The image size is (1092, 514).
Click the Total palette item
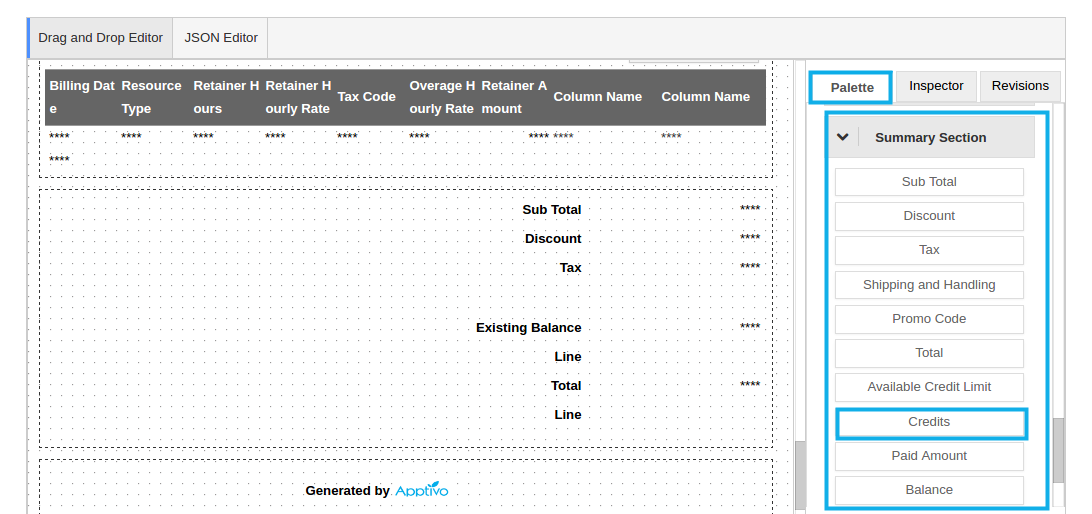pos(929,353)
